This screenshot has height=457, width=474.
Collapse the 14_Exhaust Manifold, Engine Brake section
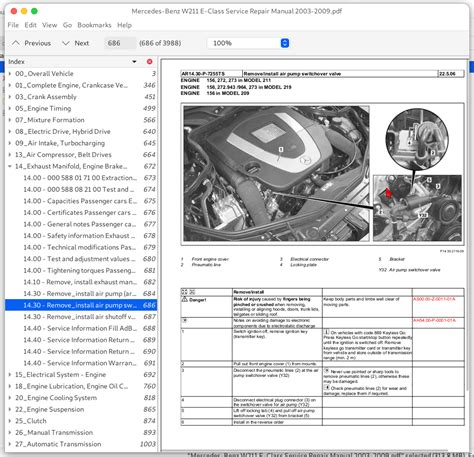pos(10,166)
